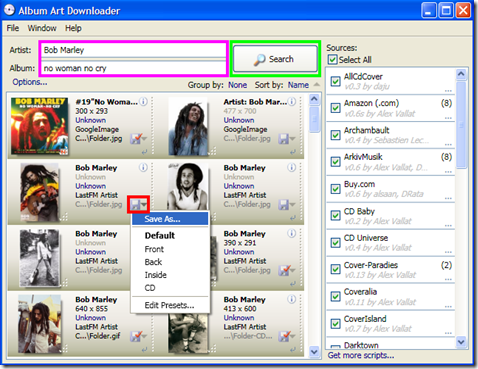Click the Album field with no woman no cry

(x=133, y=68)
